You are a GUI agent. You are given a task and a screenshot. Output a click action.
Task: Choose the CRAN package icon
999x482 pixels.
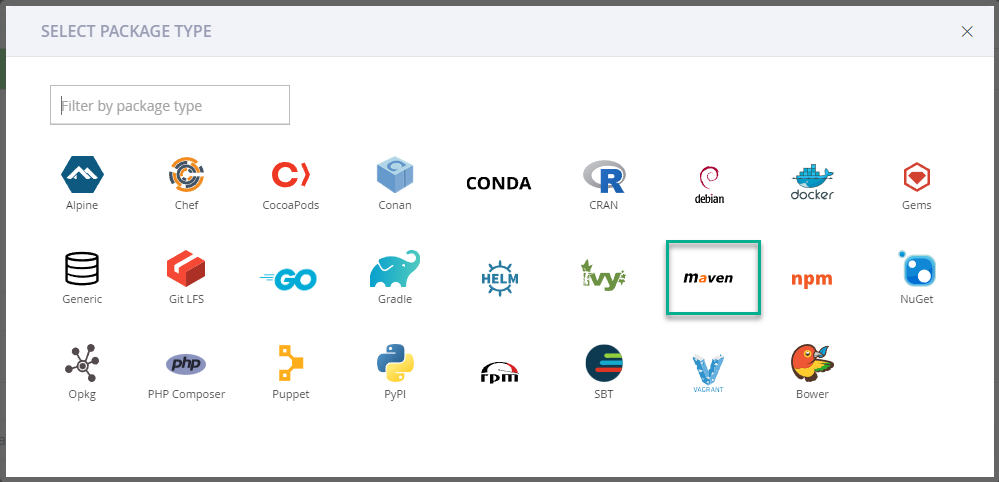pos(603,183)
